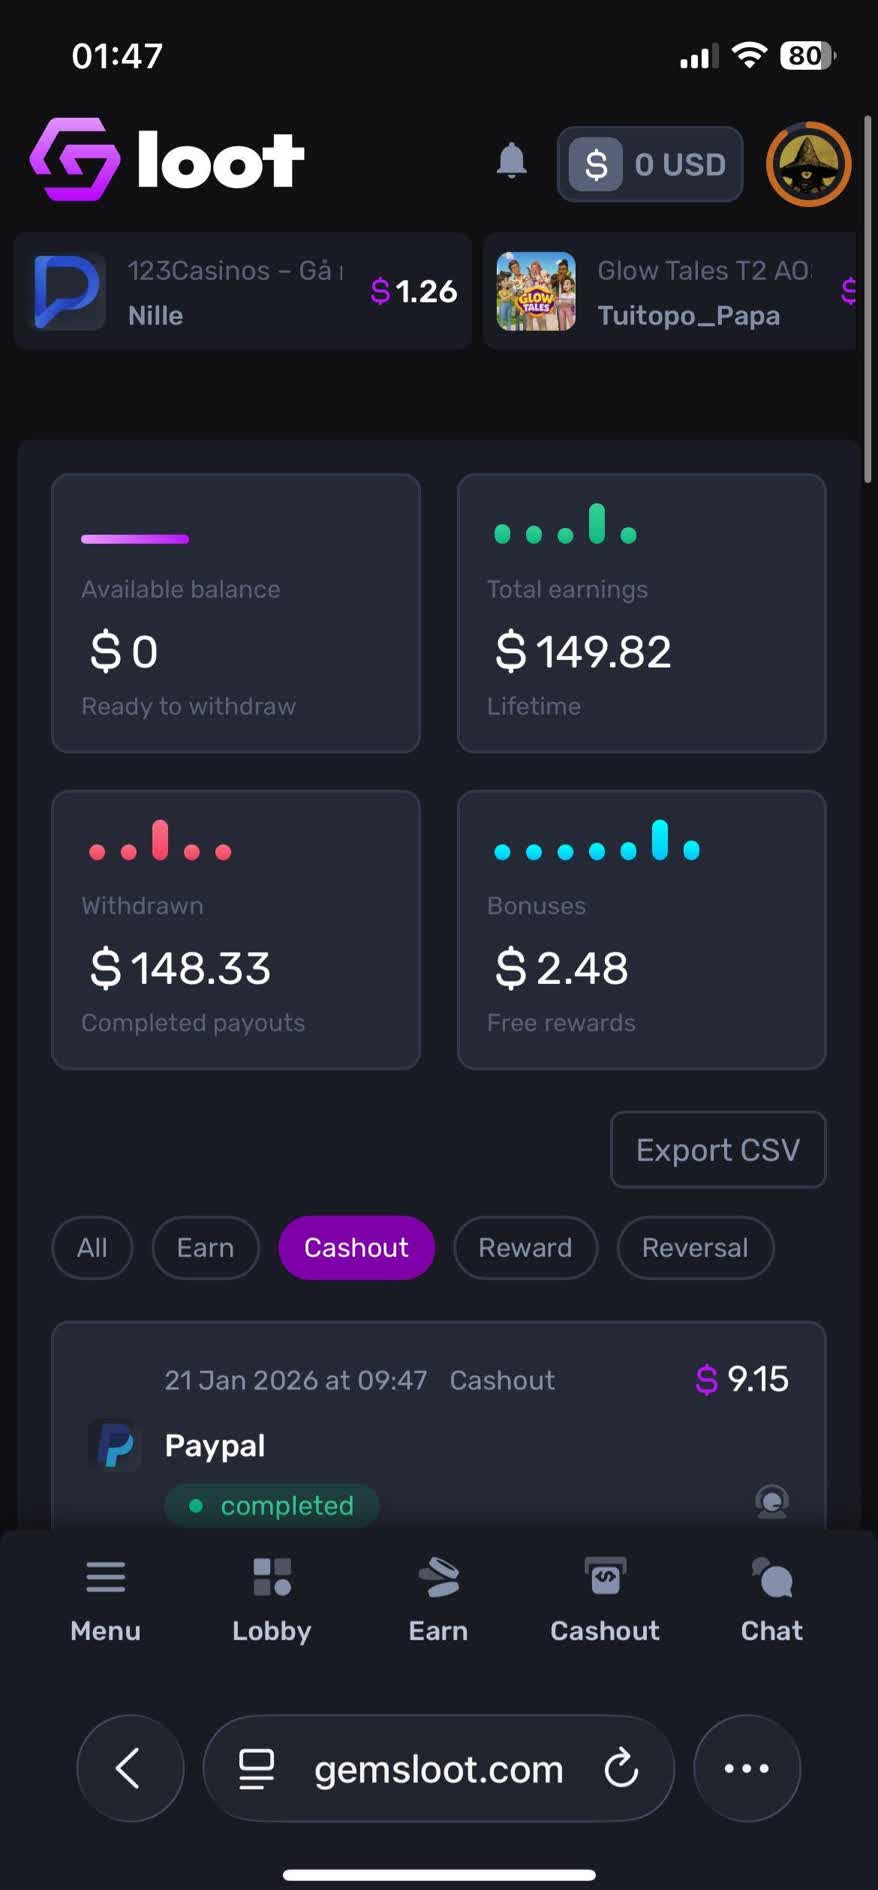Enable the Reward filter
The height and width of the screenshot is (1890, 878).
point(525,1247)
